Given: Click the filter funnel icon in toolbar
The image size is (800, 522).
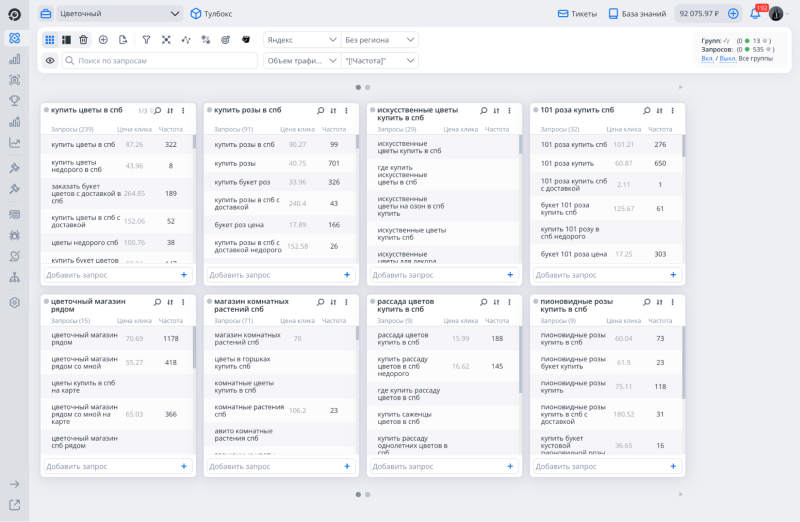Looking at the screenshot, I should point(146,40).
